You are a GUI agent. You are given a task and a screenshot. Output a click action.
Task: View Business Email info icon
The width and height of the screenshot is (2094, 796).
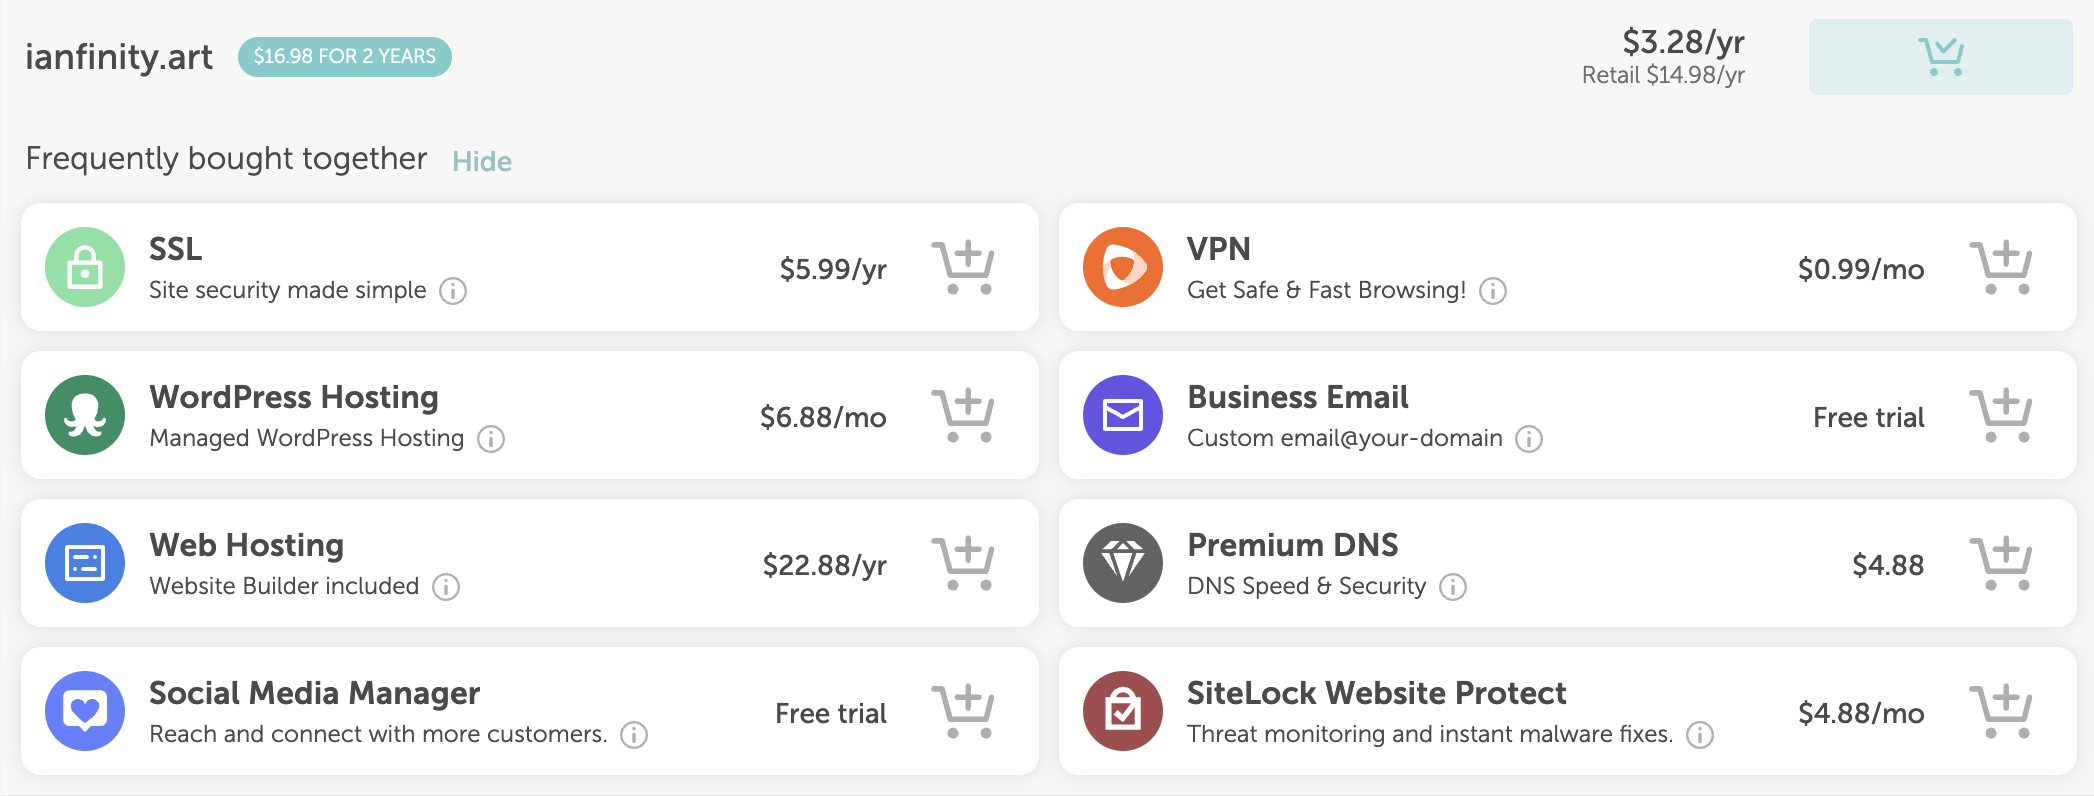click(1529, 439)
